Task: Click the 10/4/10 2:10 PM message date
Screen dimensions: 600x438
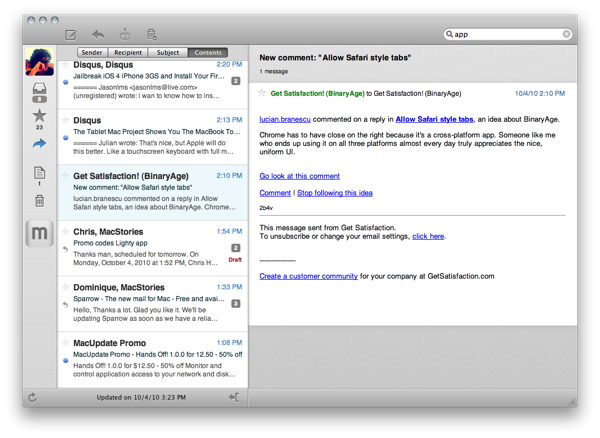Action: (x=540, y=93)
